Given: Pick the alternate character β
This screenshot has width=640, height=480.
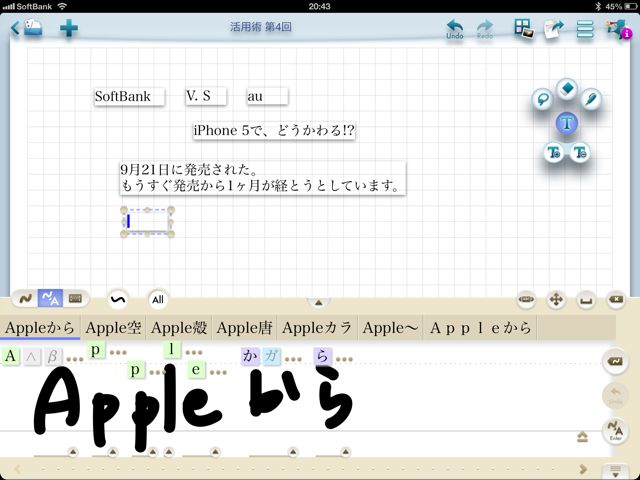Looking at the screenshot, I should pyautogui.click(x=53, y=356).
